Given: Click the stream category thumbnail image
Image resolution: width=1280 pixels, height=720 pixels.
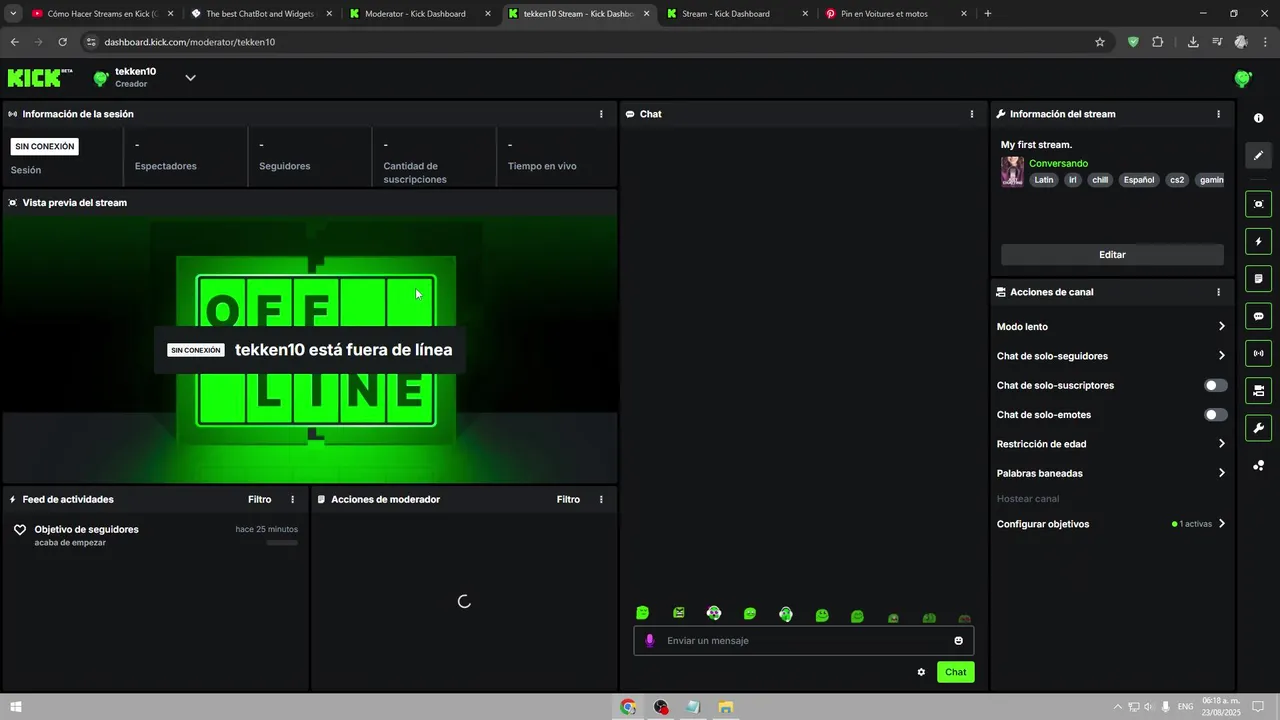Looking at the screenshot, I should [x=1012, y=172].
